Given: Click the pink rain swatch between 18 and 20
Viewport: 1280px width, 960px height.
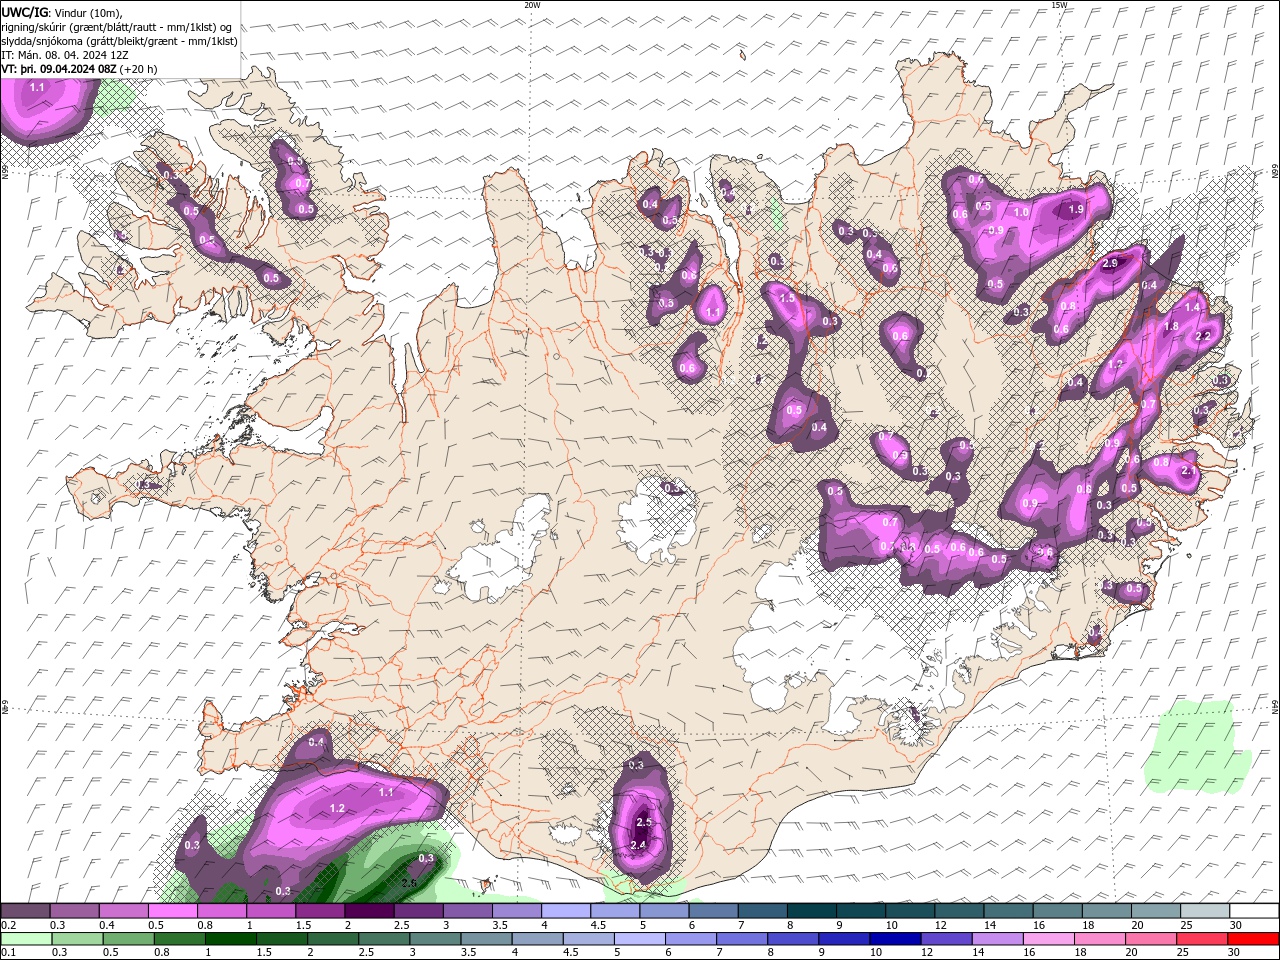Looking at the screenshot, I should [x=1099, y=939].
